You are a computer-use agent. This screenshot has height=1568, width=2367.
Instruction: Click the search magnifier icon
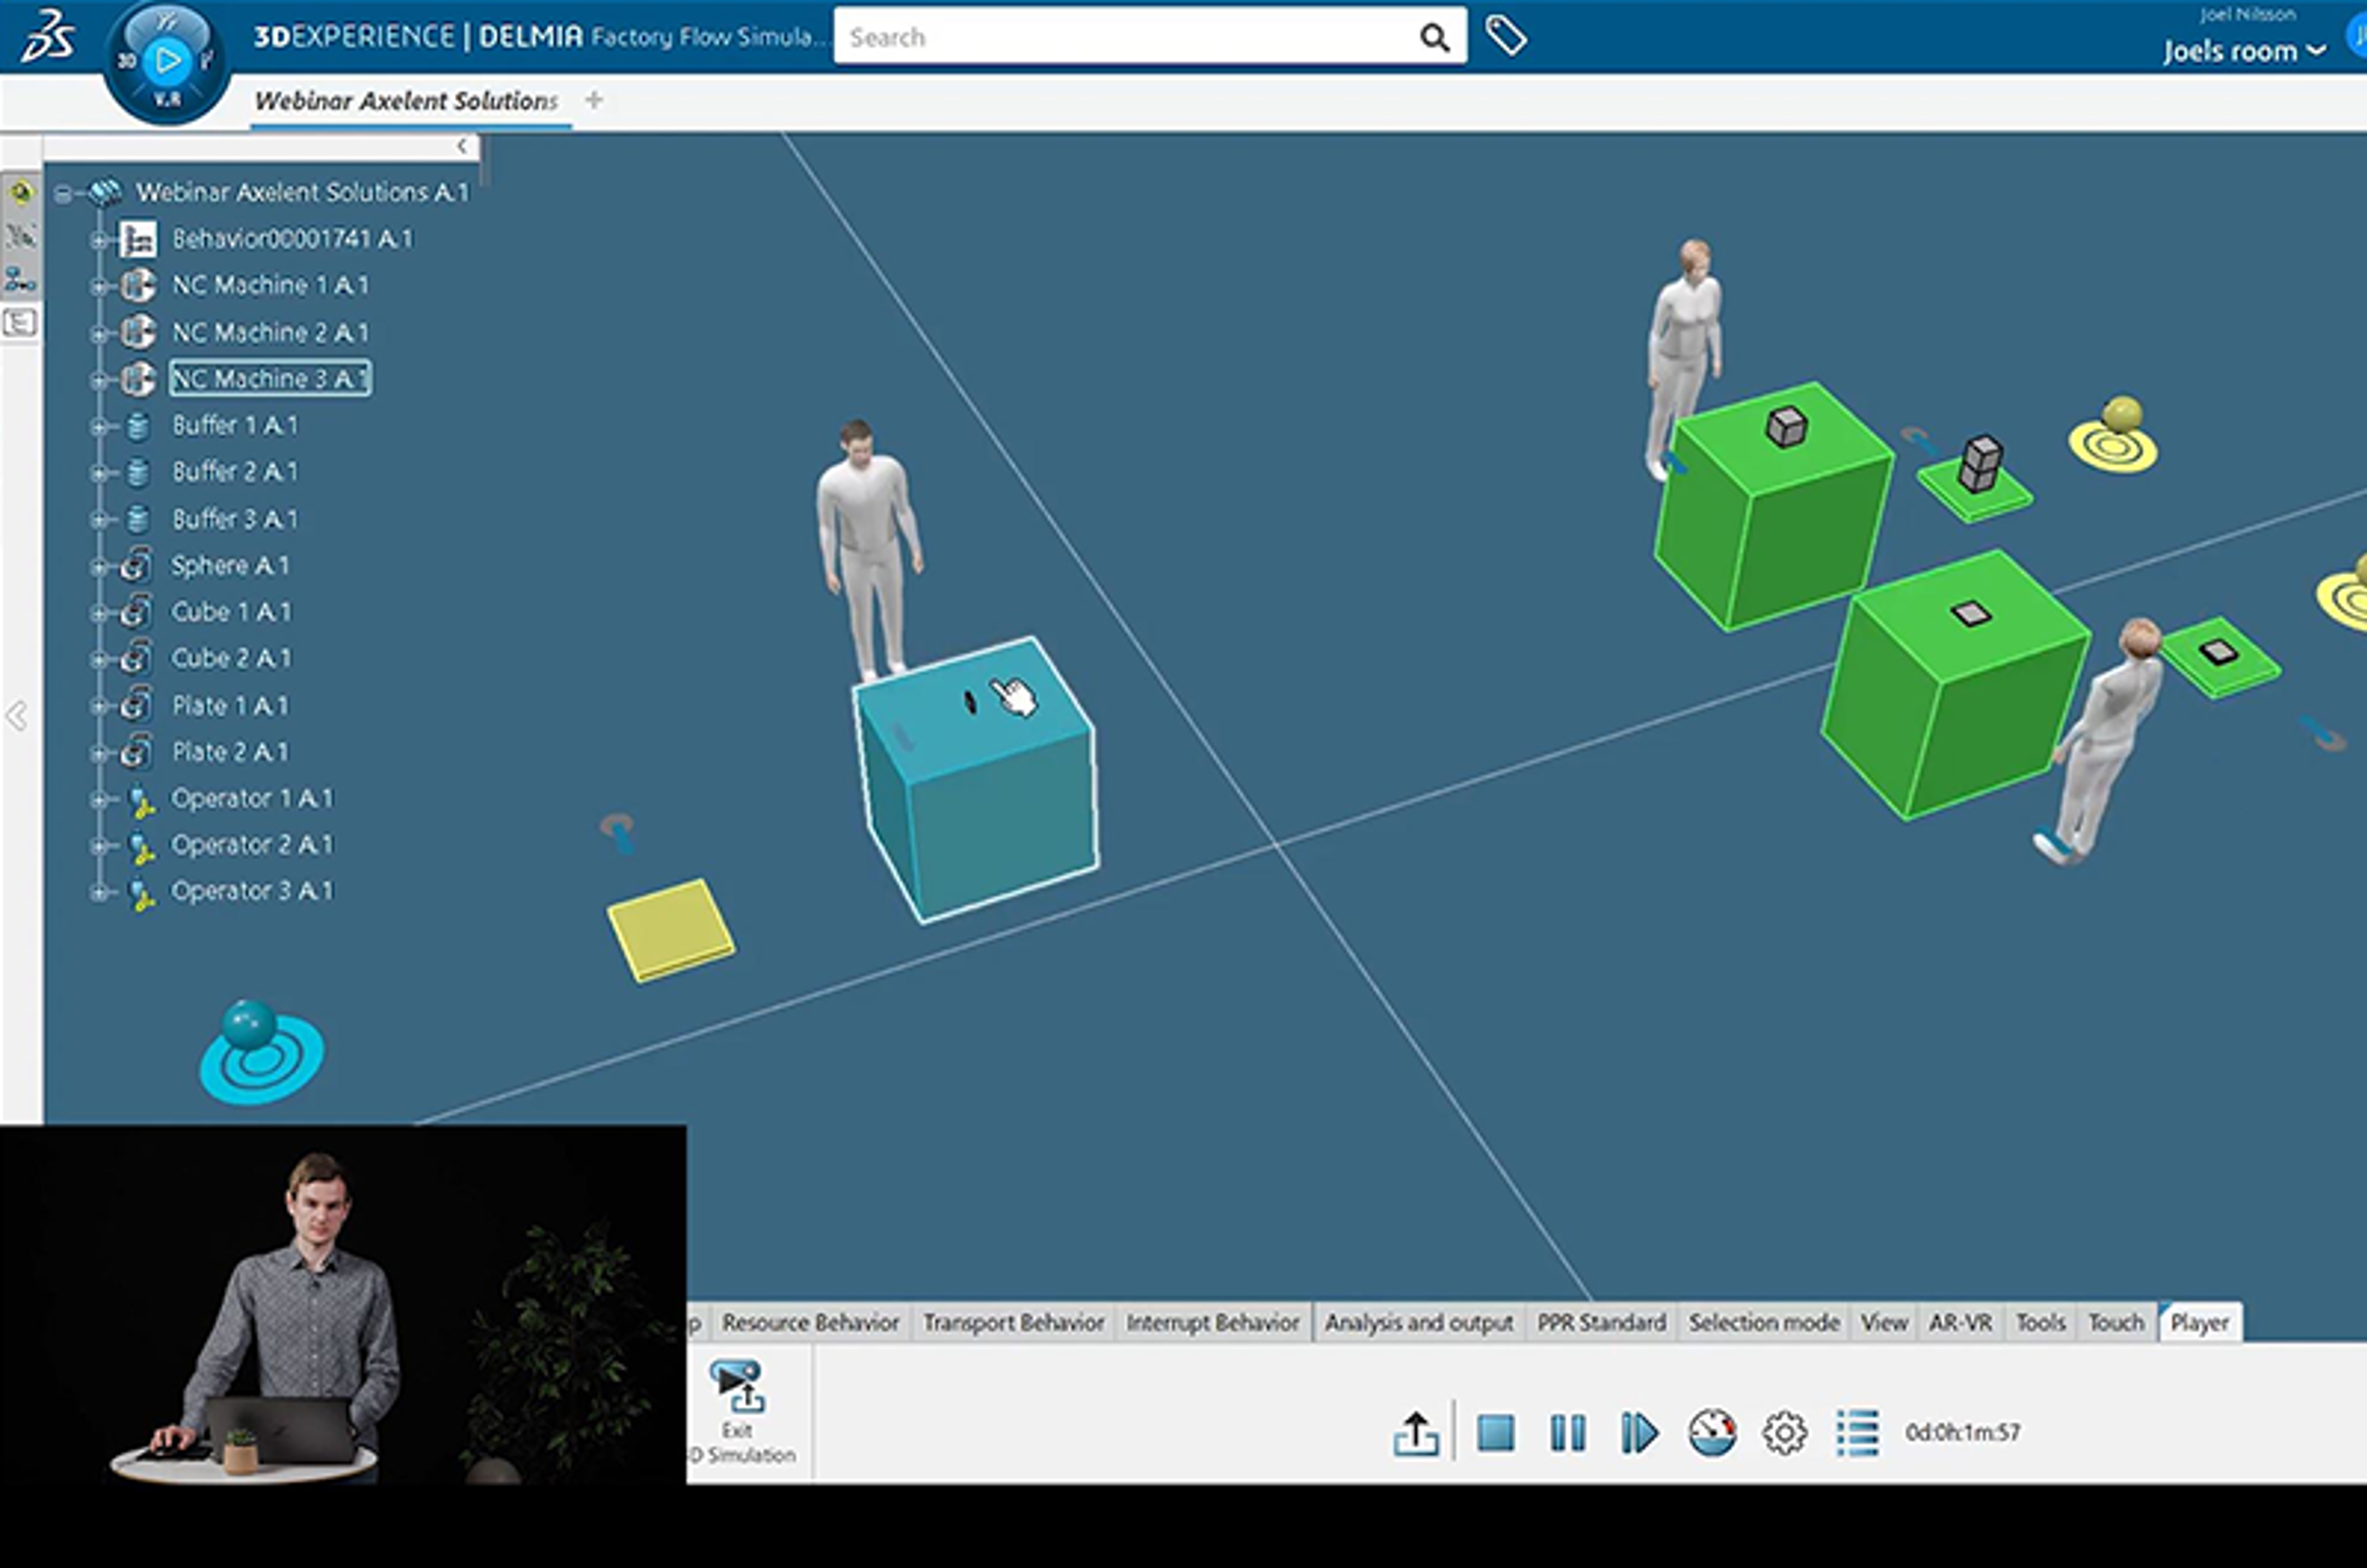point(1434,37)
